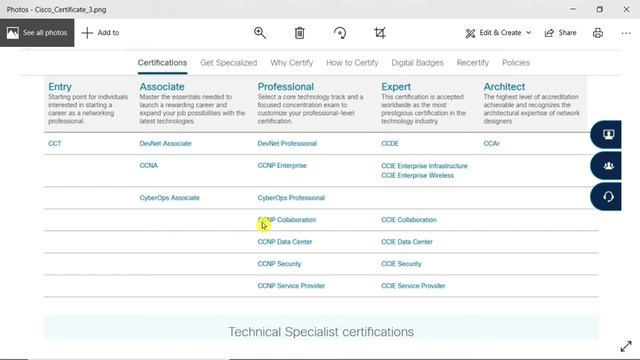Open the Add to menu
The image size is (640, 360).
tap(100, 33)
